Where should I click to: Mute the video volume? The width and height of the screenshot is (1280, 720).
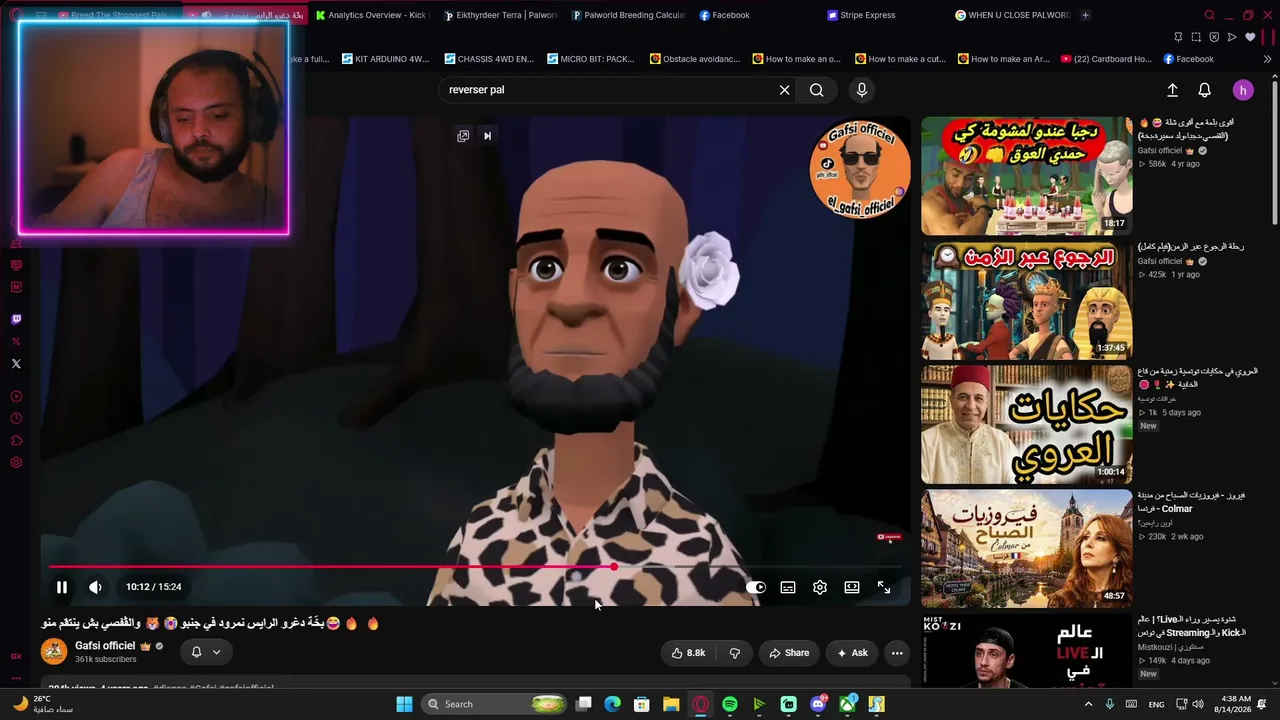click(95, 588)
